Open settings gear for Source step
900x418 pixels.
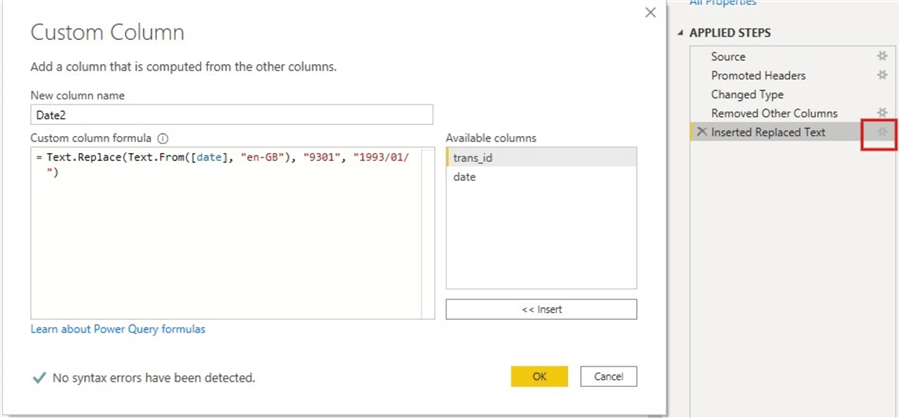(882, 56)
